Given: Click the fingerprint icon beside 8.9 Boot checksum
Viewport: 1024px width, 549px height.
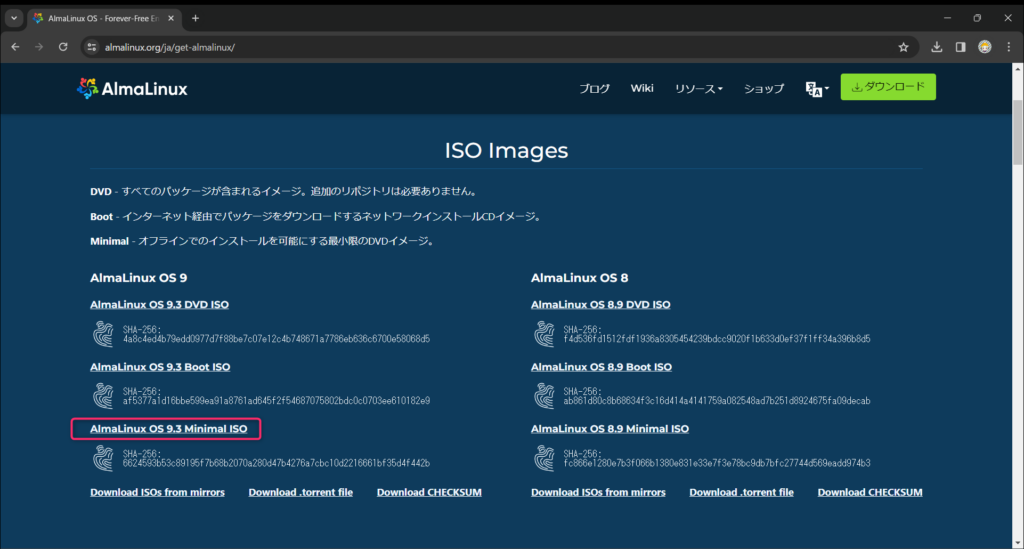Looking at the screenshot, I should coord(544,396).
